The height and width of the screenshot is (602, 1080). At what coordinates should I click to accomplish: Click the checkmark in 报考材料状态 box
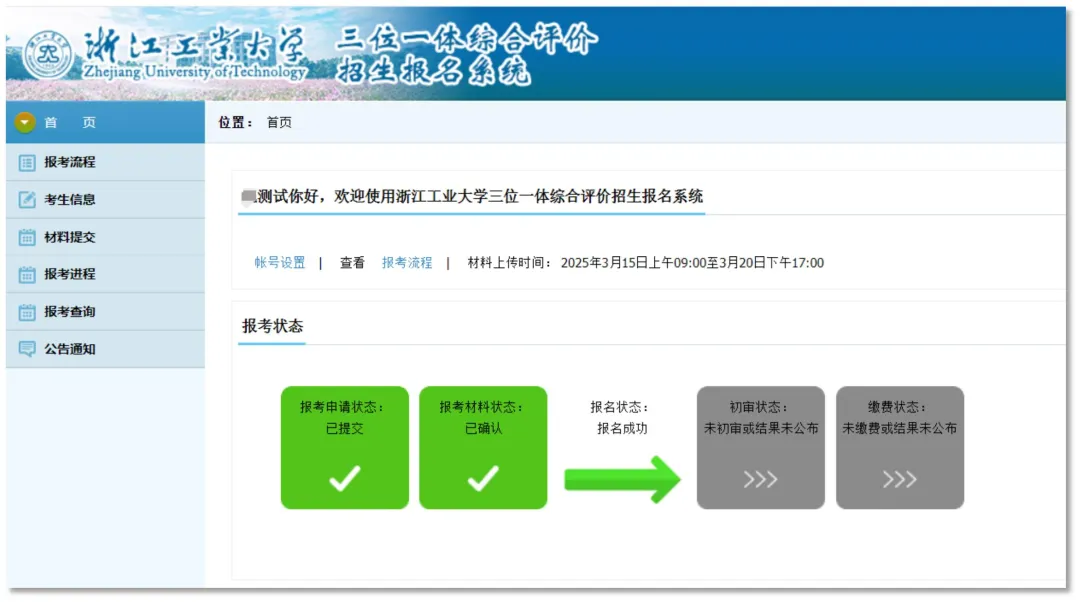click(483, 478)
